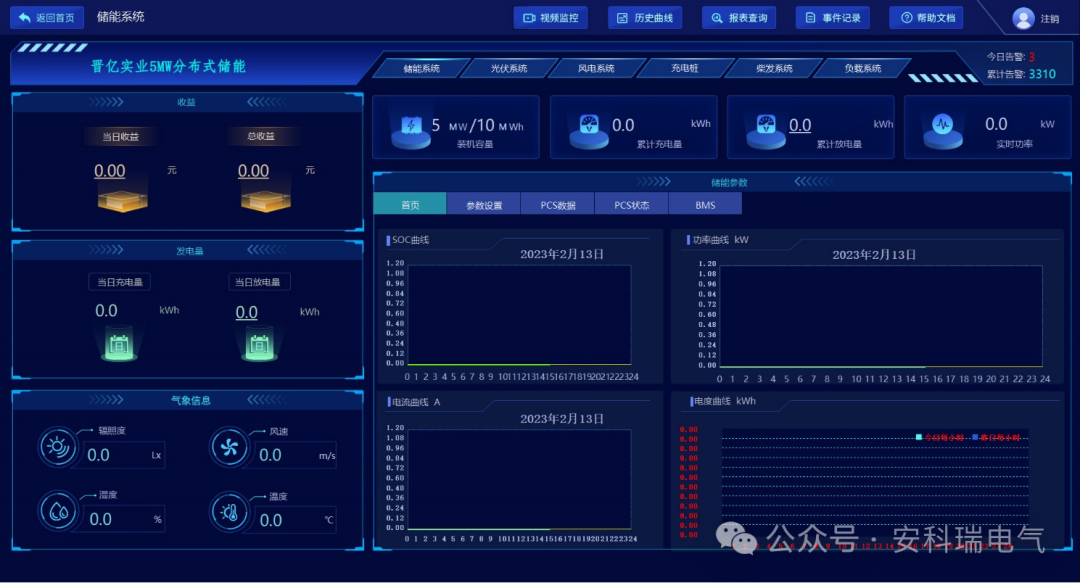The image size is (1080, 583).
Task: Click the 发电量 panel header
Action: coord(187,251)
